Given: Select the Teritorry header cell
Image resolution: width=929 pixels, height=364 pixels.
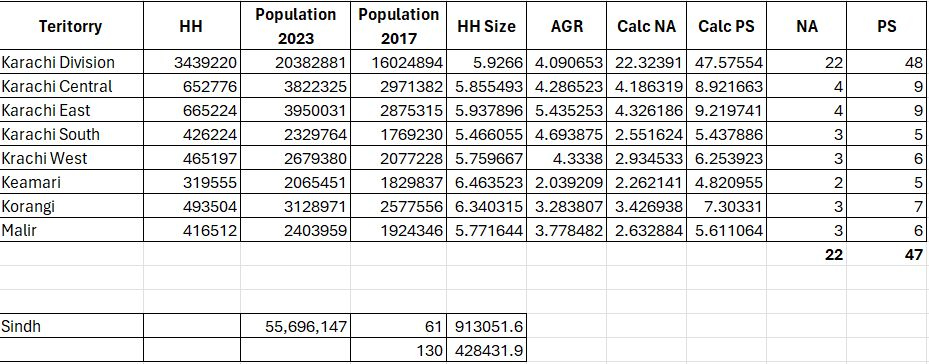Looking at the screenshot, I should tap(72, 26).
